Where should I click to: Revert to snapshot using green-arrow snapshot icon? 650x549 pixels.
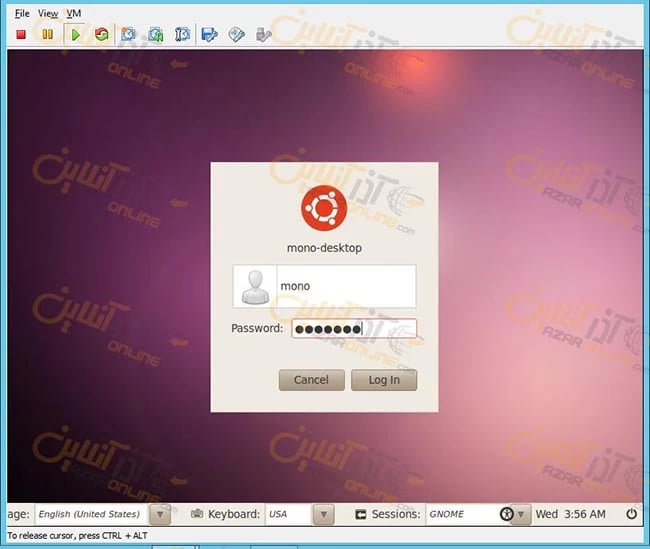point(155,34)
